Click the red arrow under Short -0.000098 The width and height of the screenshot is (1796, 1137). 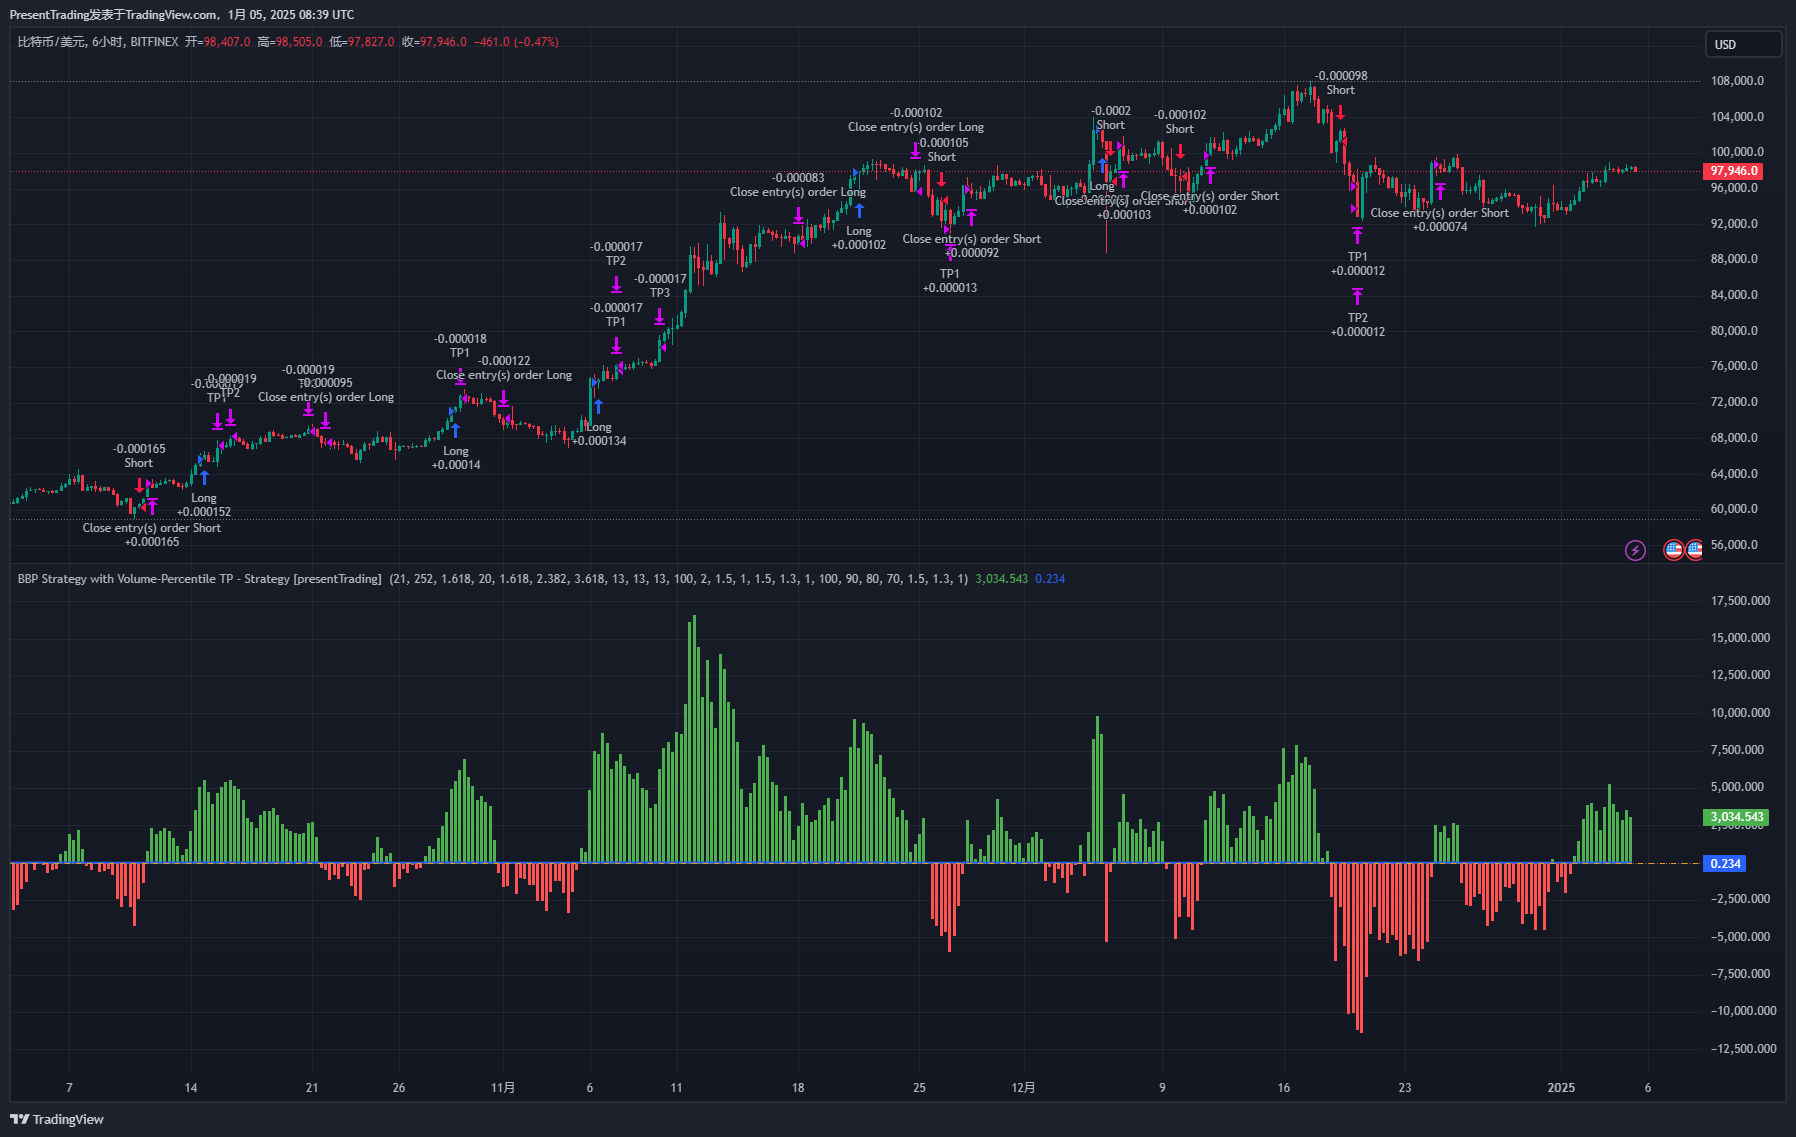1340,112
